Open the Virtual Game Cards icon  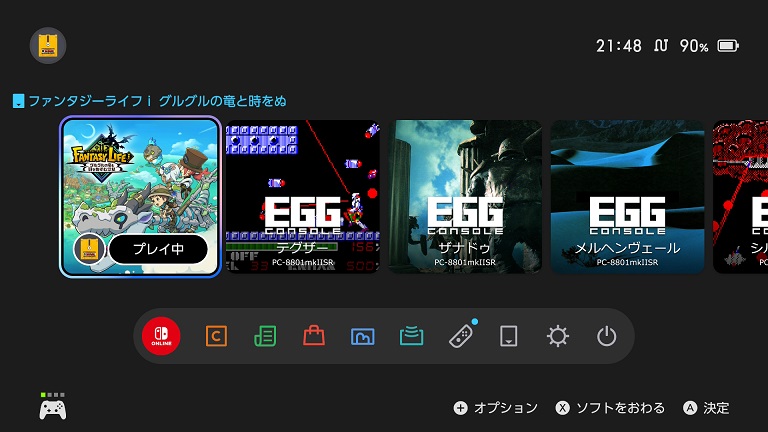click(508, 336)
